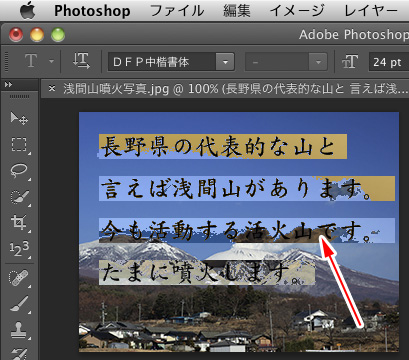
Task: Open the font style dropdown
Action: (286, 62)
